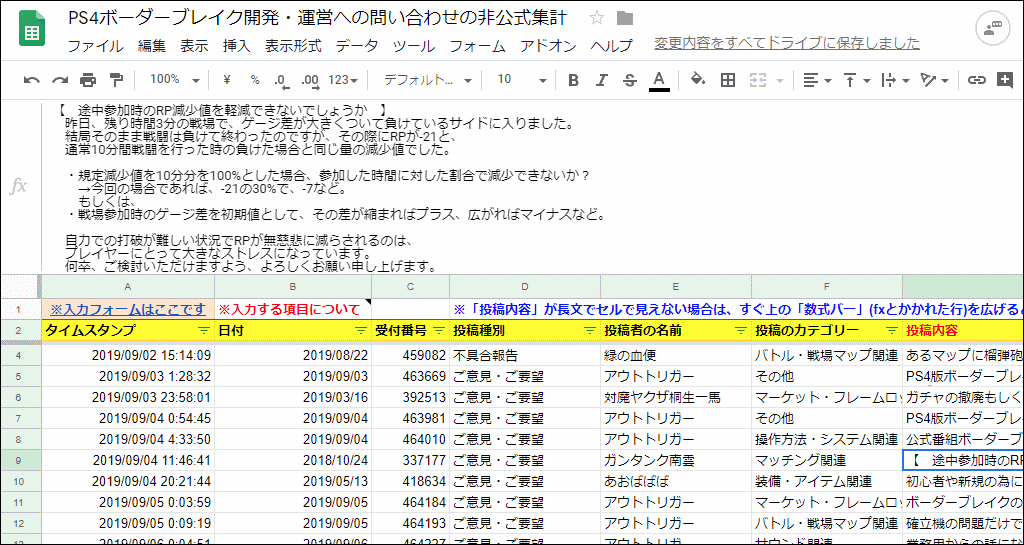Open the アドオン menu
The height and width of the screenshot is (545, 1024).
(x=549, y=46)
